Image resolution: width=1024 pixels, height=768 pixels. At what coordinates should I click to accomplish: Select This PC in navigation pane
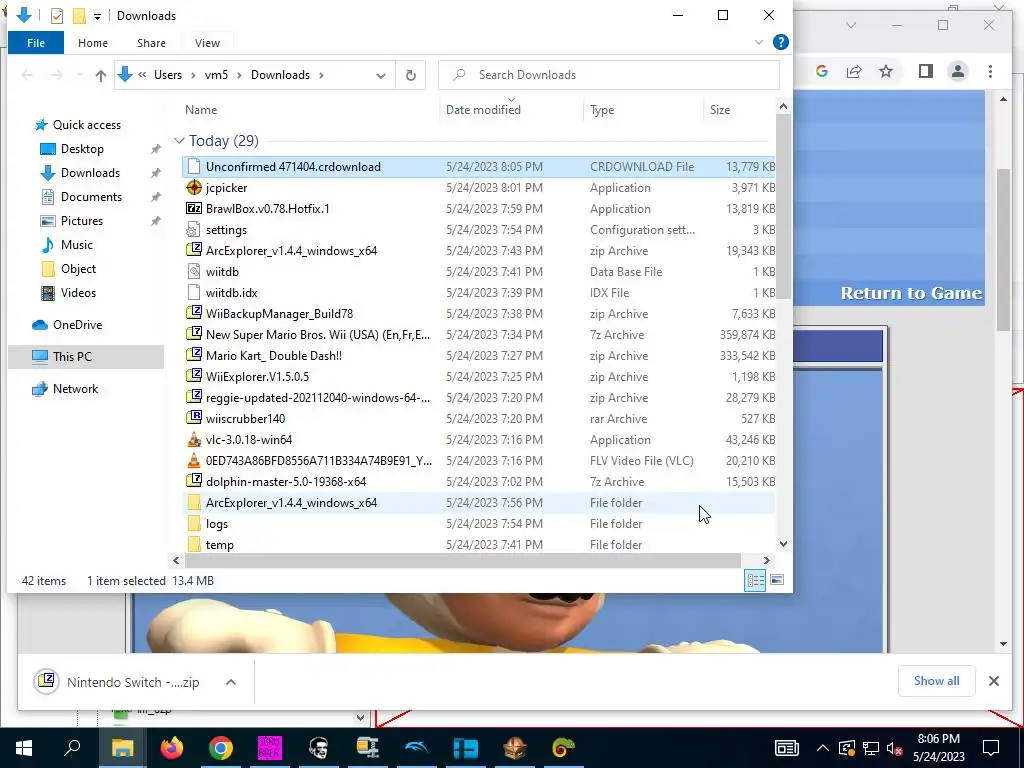72,357
